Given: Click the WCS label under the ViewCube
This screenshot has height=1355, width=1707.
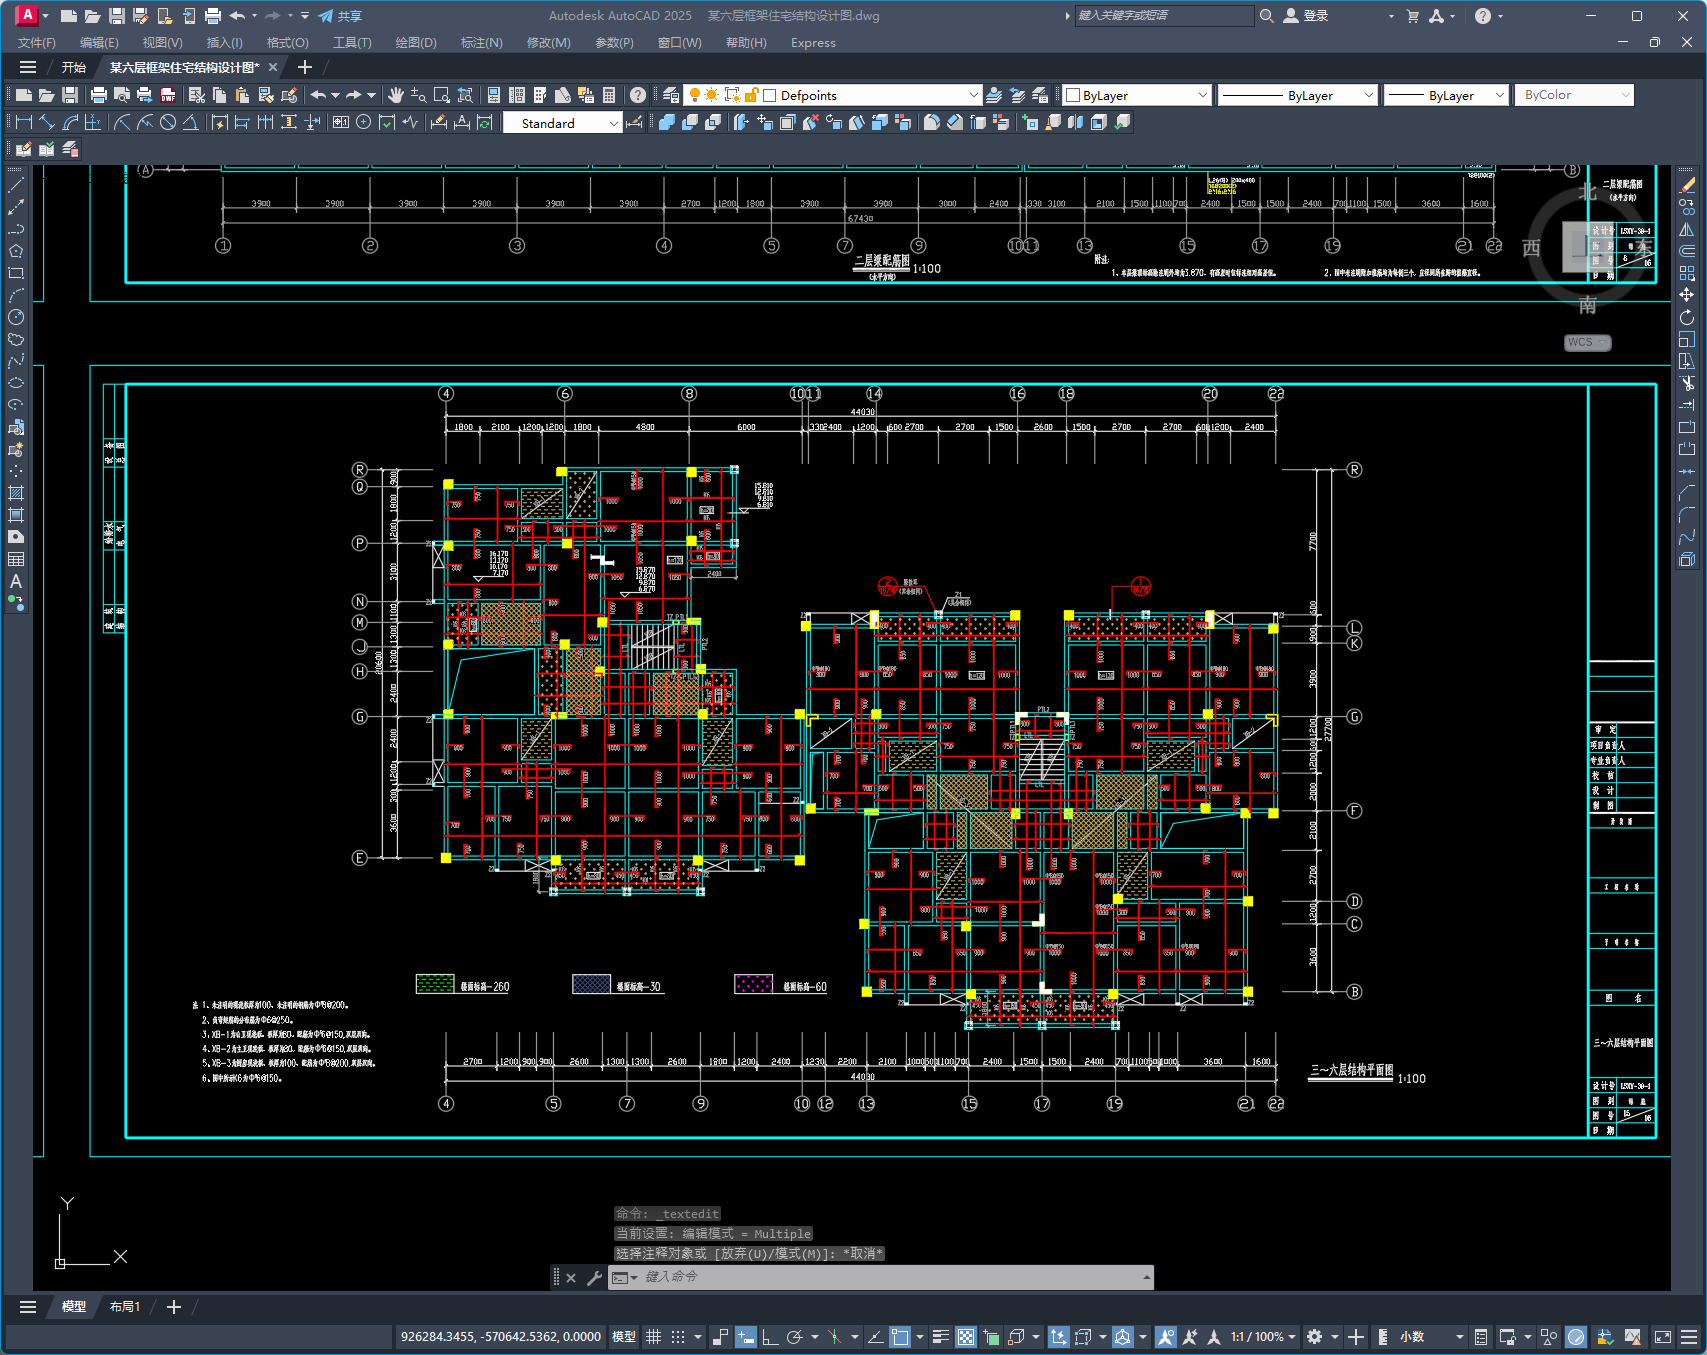Looking at the screenshot, I should coord(1587,342).
